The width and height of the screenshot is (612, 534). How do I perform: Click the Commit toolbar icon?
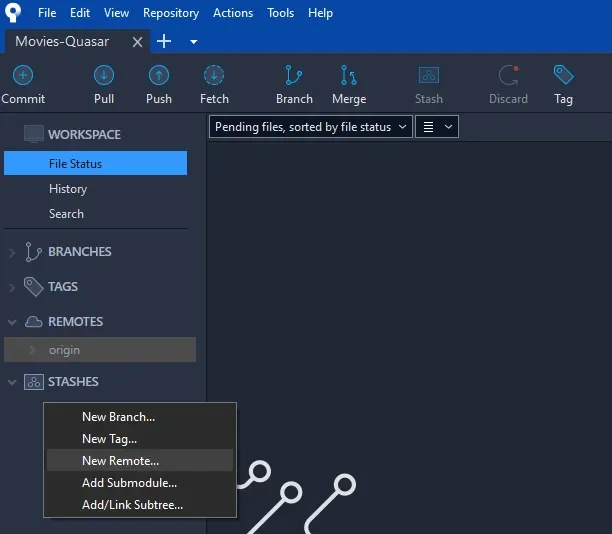point(23,75)
